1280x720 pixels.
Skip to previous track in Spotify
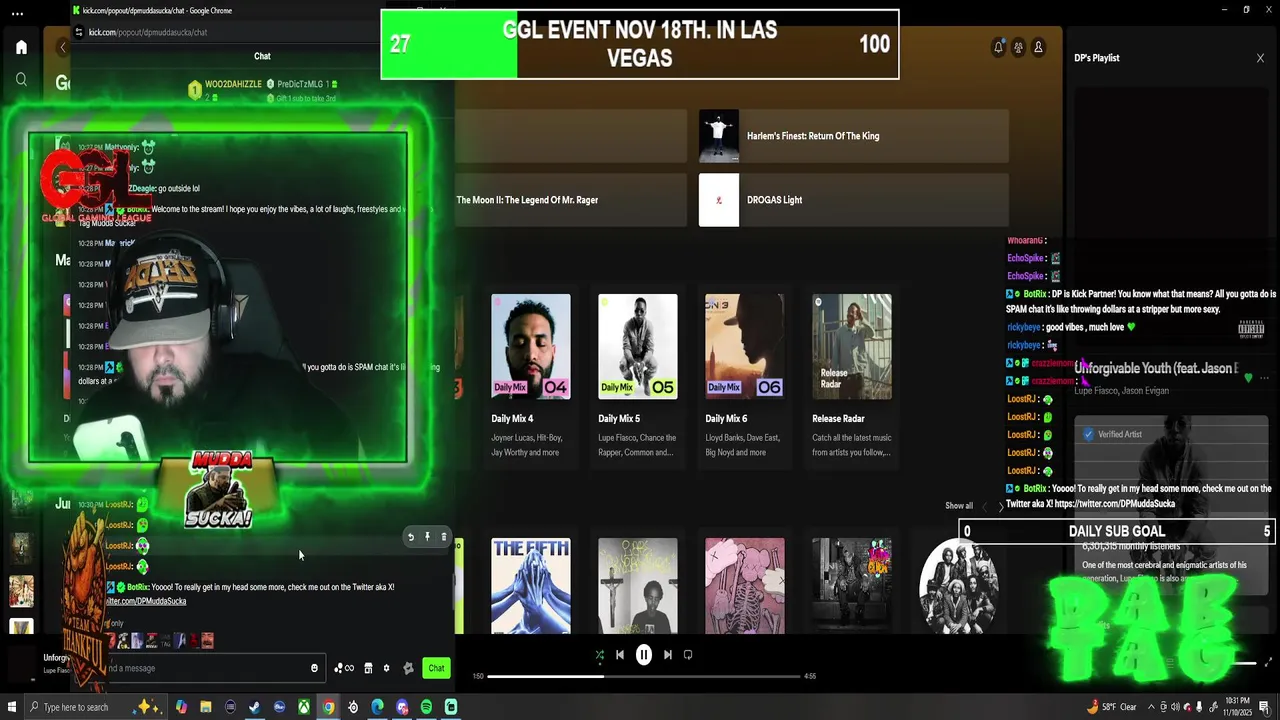[x=620, y=655]
